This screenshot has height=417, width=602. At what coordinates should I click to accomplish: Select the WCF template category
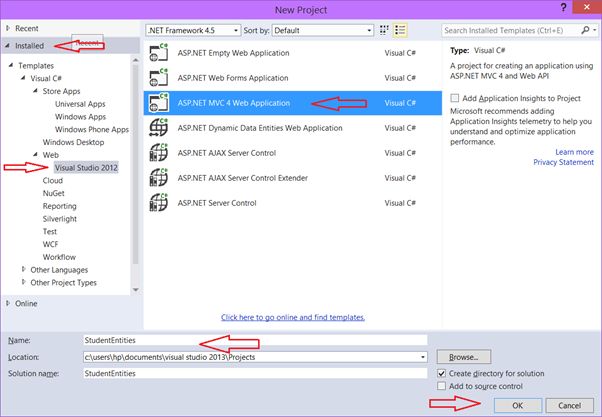tap(50, 244)
